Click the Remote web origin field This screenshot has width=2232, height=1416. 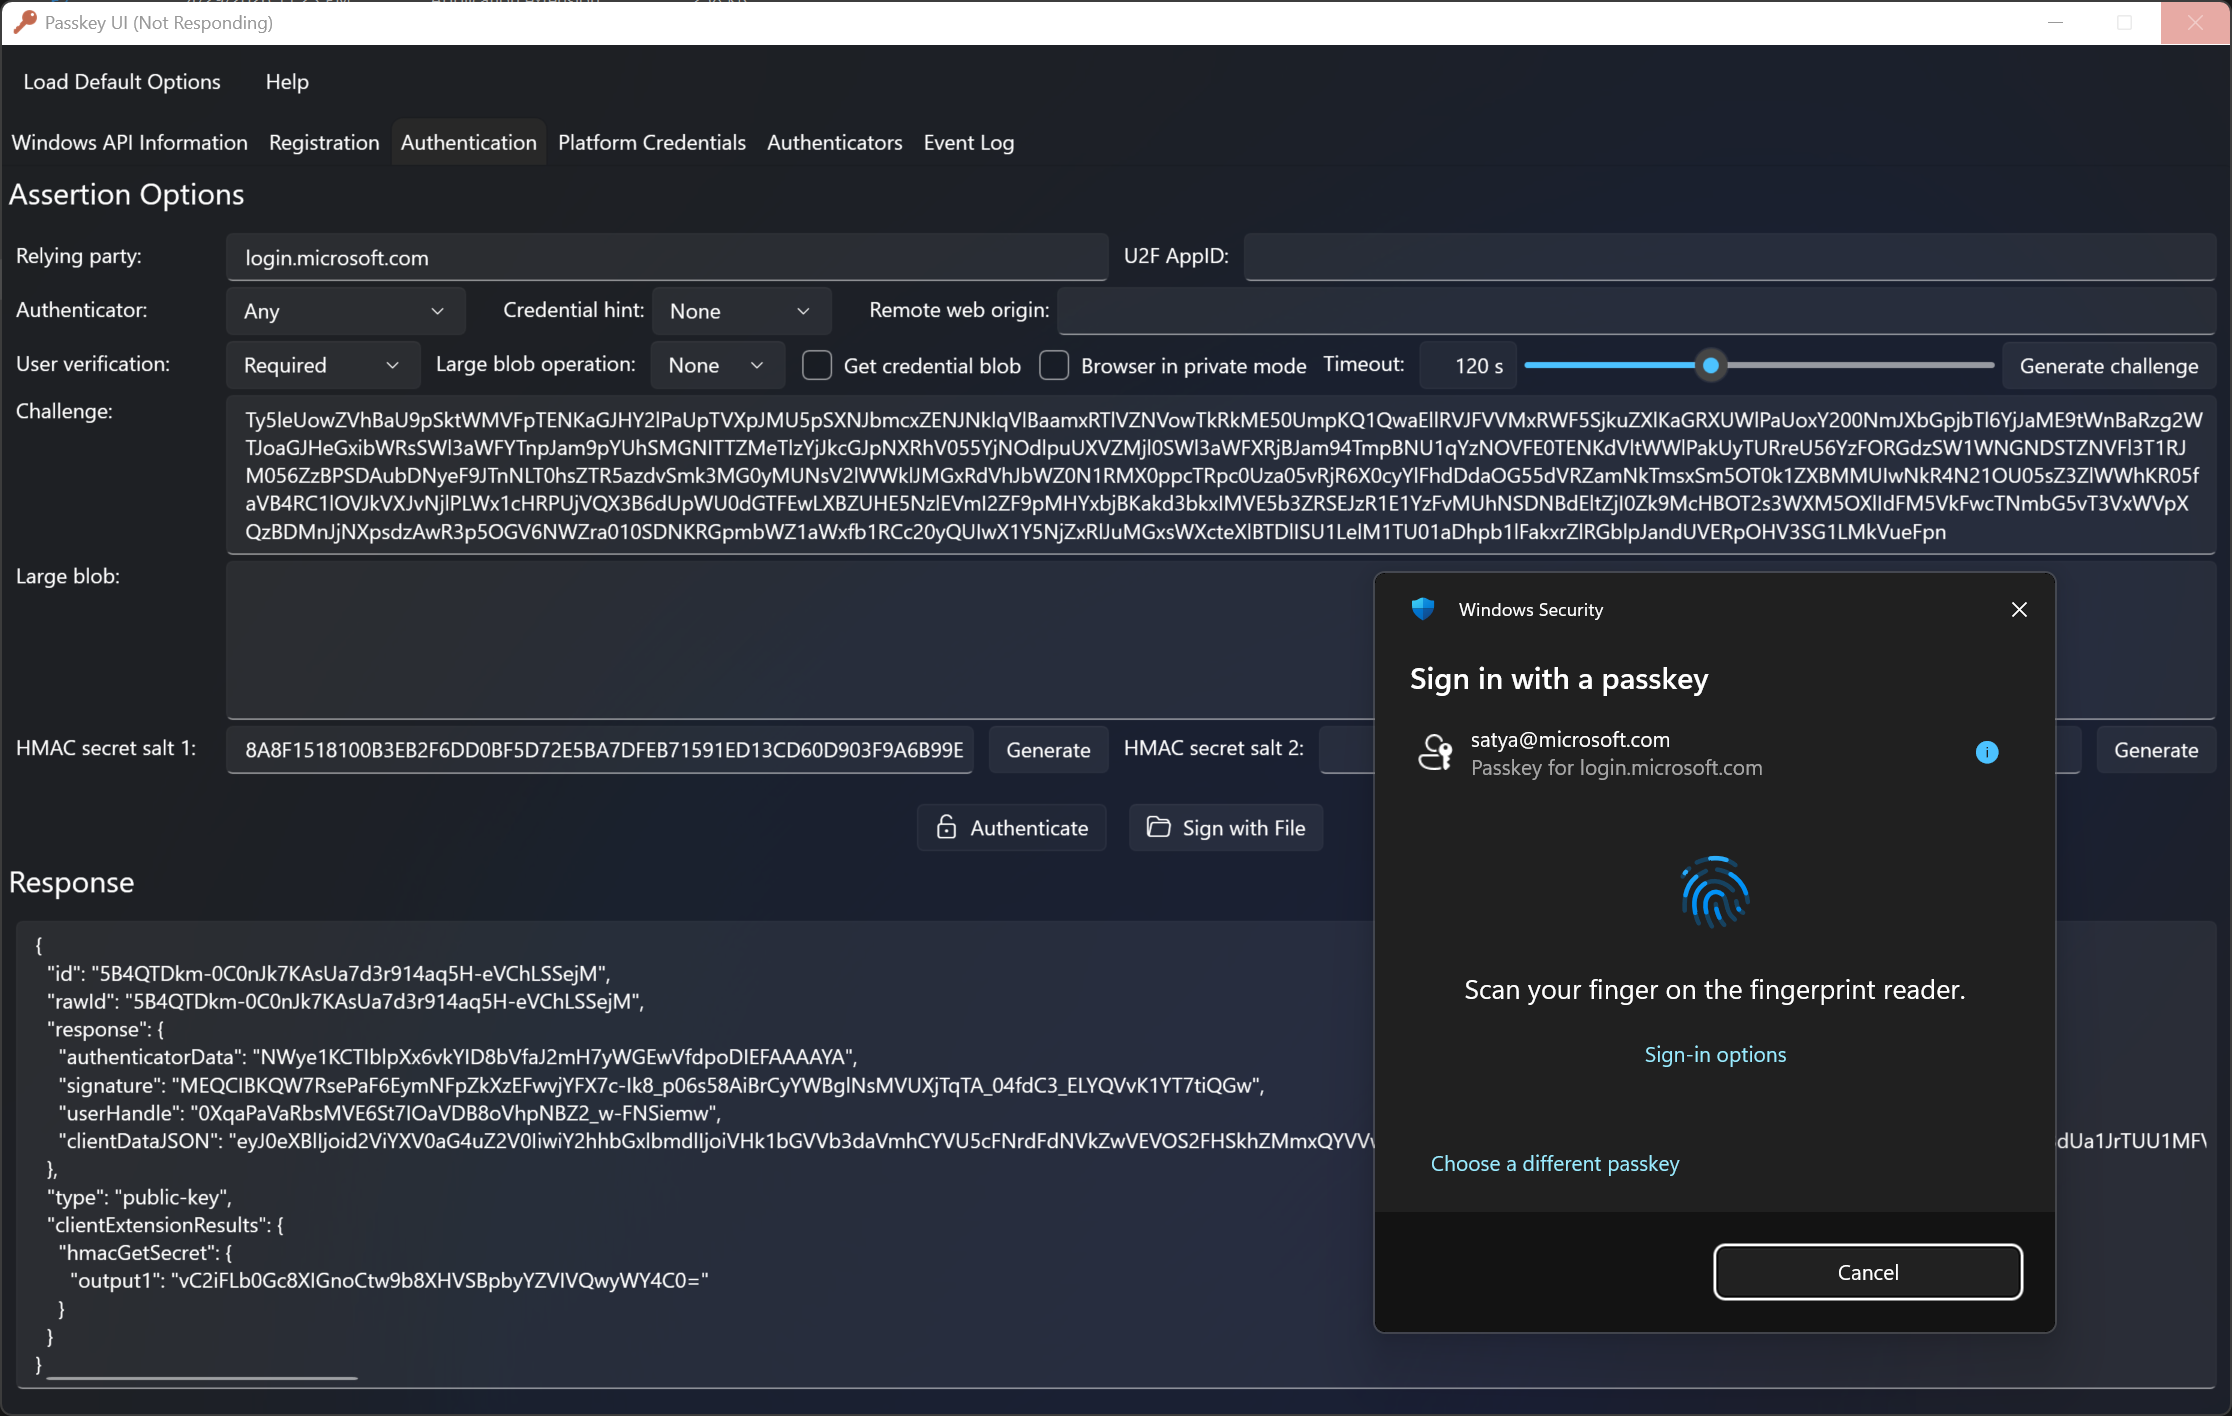click(1637, 311)
